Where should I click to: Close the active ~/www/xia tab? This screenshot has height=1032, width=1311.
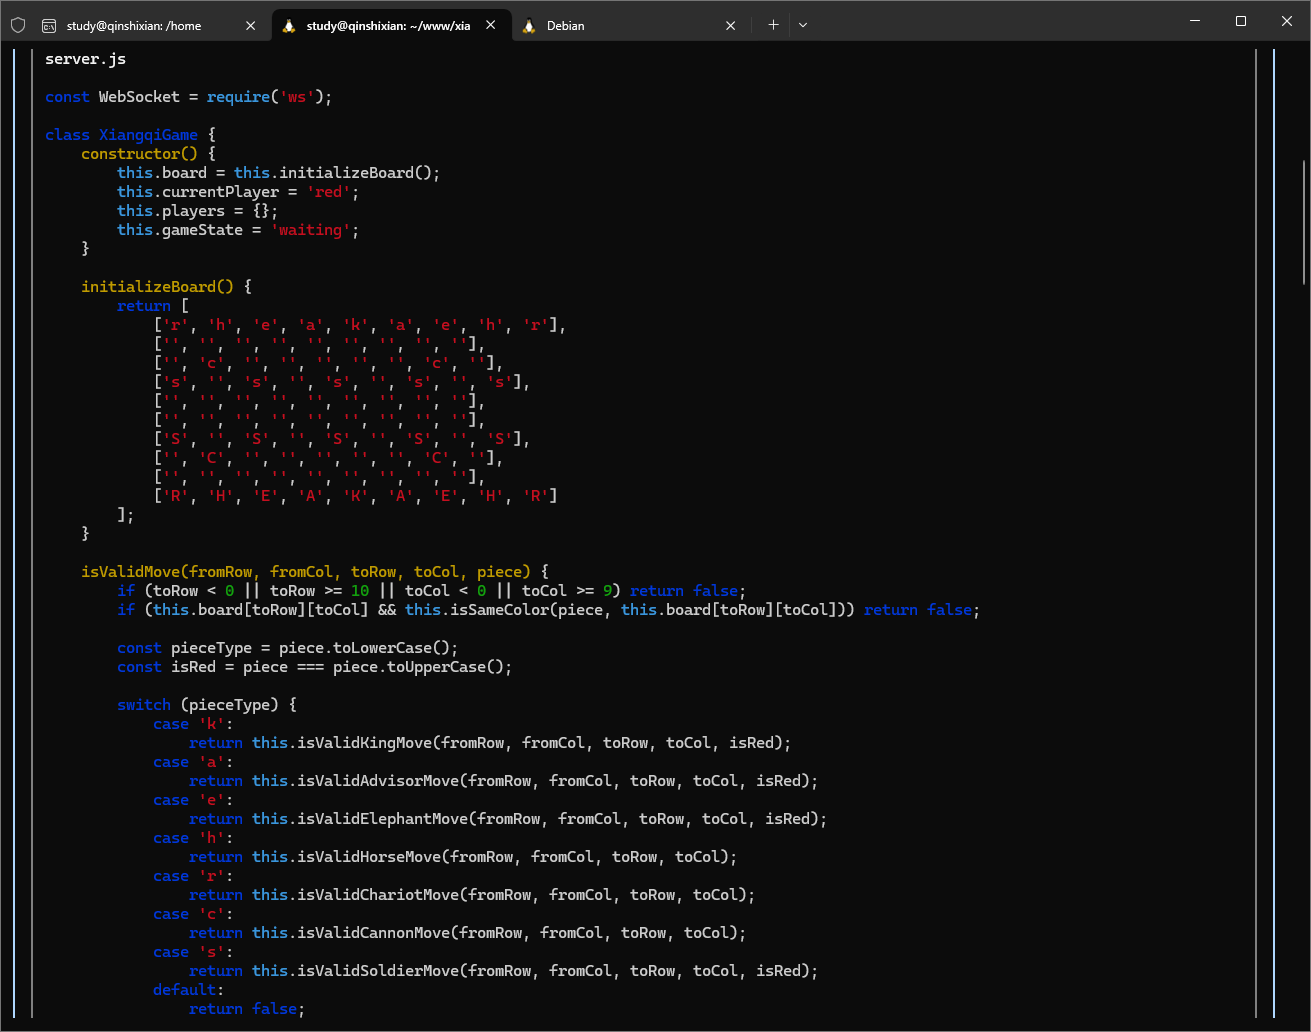coord(491,25)
